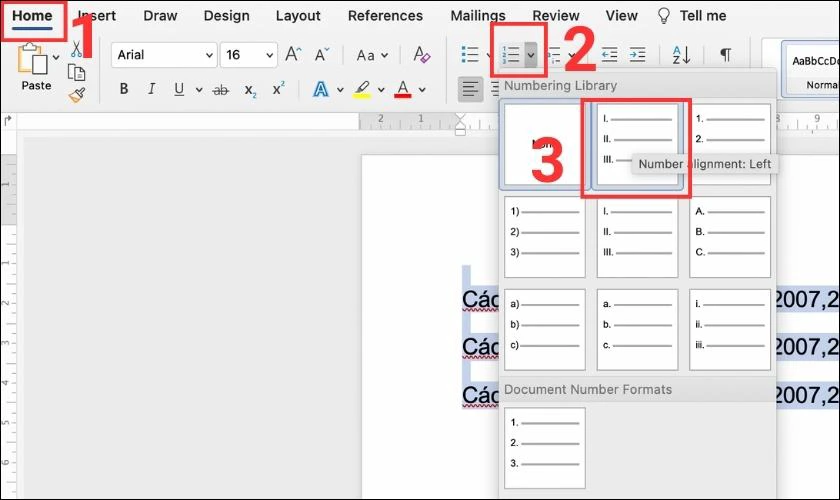Apply the yellow text highlight color
This screenshot has height=500, width=840.
click(x=362, y=89)
